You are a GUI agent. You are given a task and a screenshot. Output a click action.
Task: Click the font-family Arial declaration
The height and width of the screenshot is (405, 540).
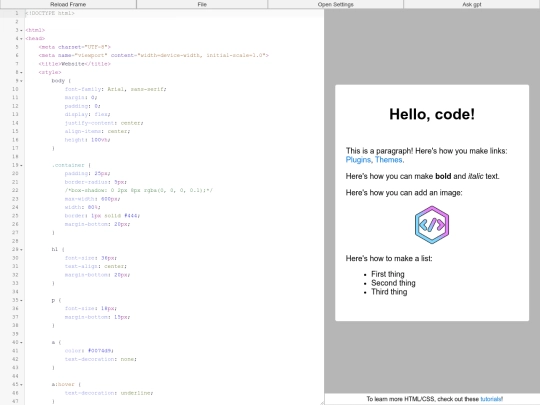click(x=115, y=89)
